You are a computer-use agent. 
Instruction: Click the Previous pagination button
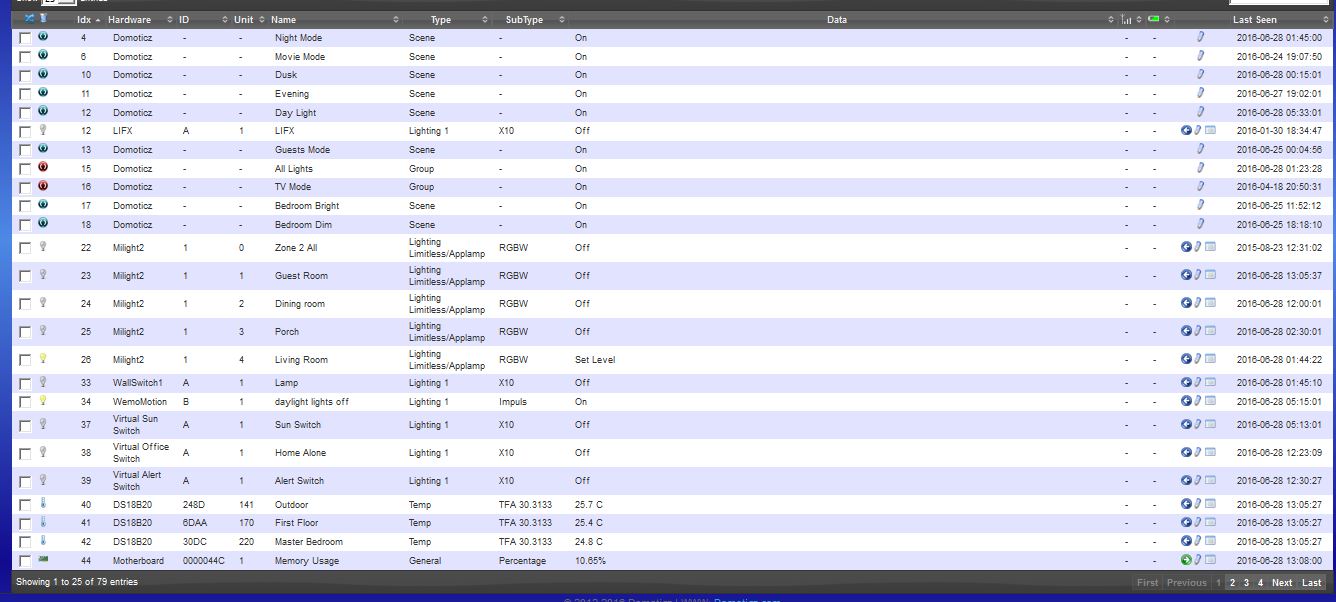[x=1187, y=582]
